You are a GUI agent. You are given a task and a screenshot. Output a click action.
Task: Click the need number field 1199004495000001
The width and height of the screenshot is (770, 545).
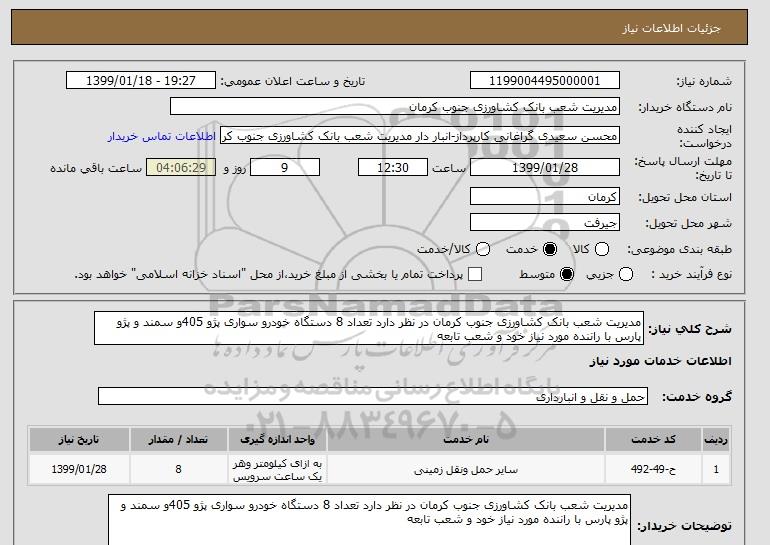(545, 81)
